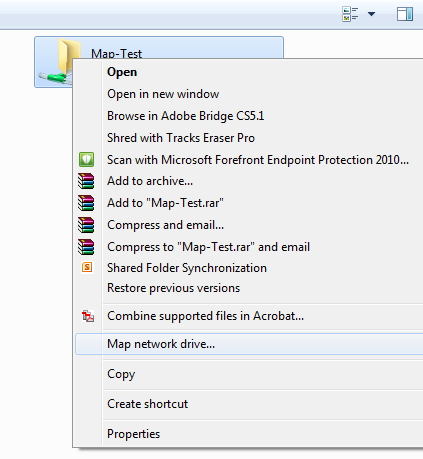Select Compress and email... entry
Screen dimensions: 423x459
(165, 225)
